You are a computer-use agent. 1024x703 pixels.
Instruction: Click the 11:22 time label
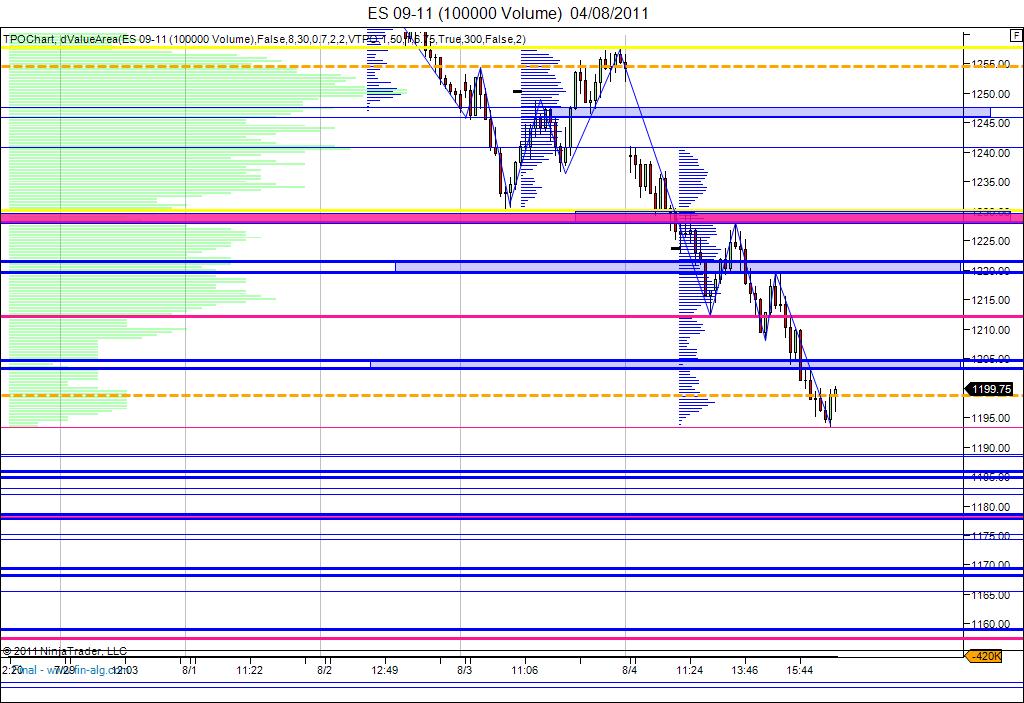(x=249, y=670)
